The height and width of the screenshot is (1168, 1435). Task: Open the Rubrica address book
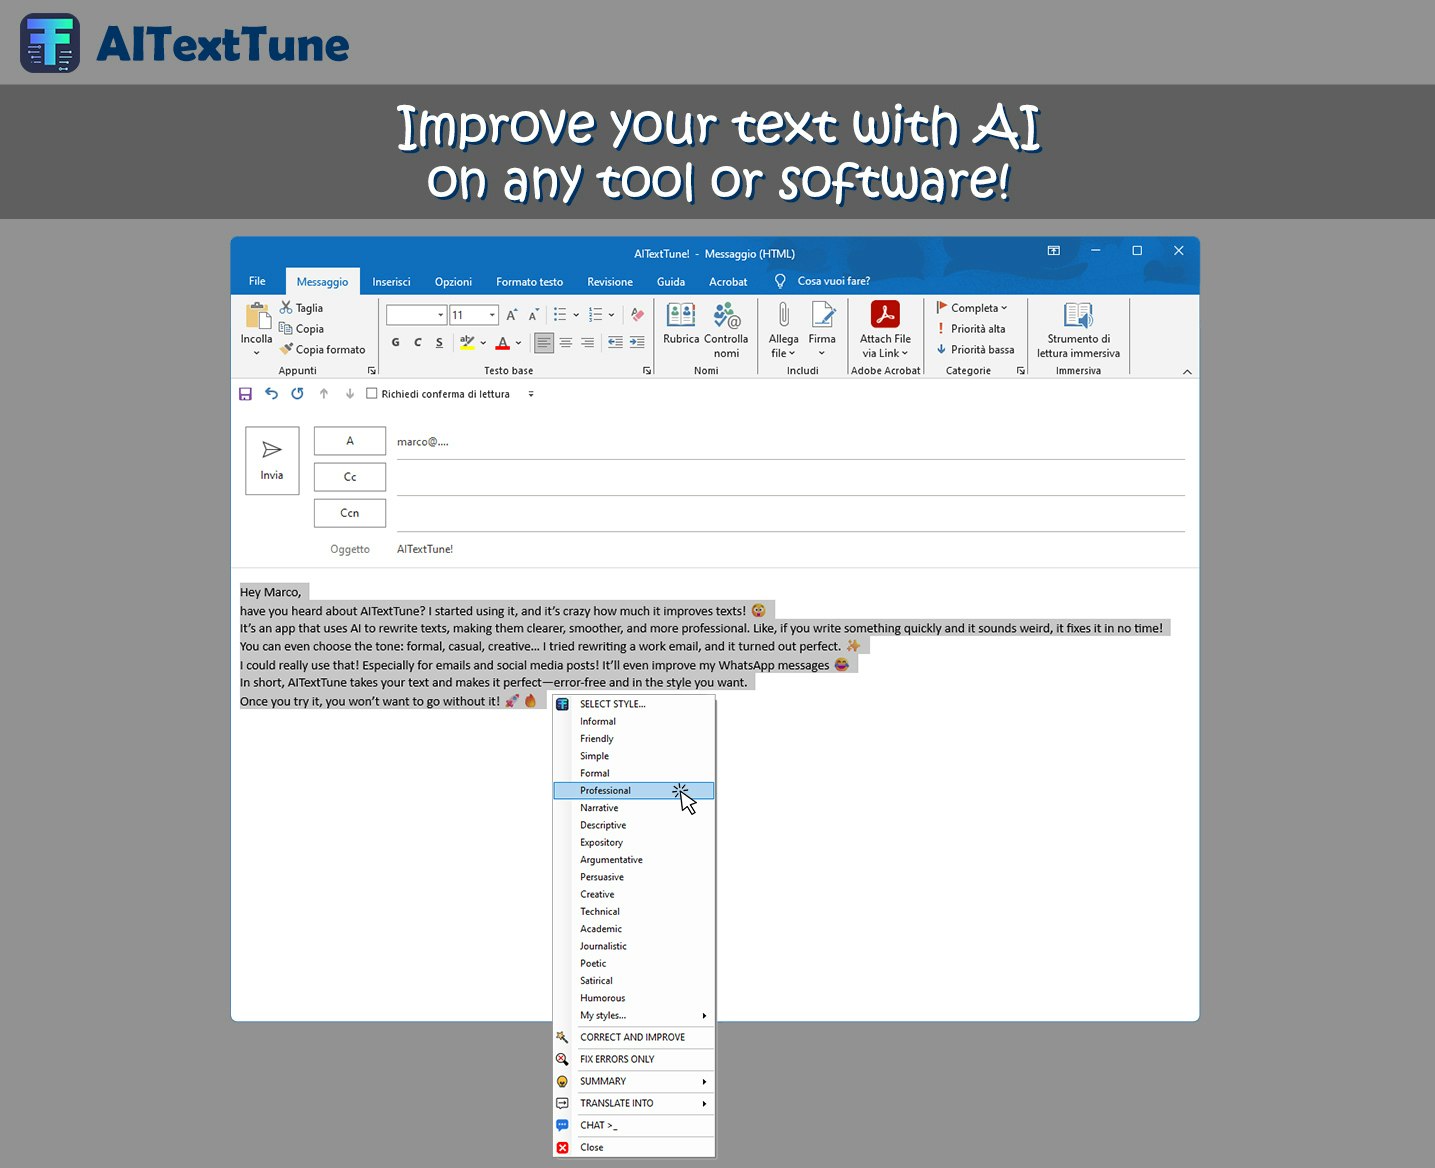tap(681, 325)
